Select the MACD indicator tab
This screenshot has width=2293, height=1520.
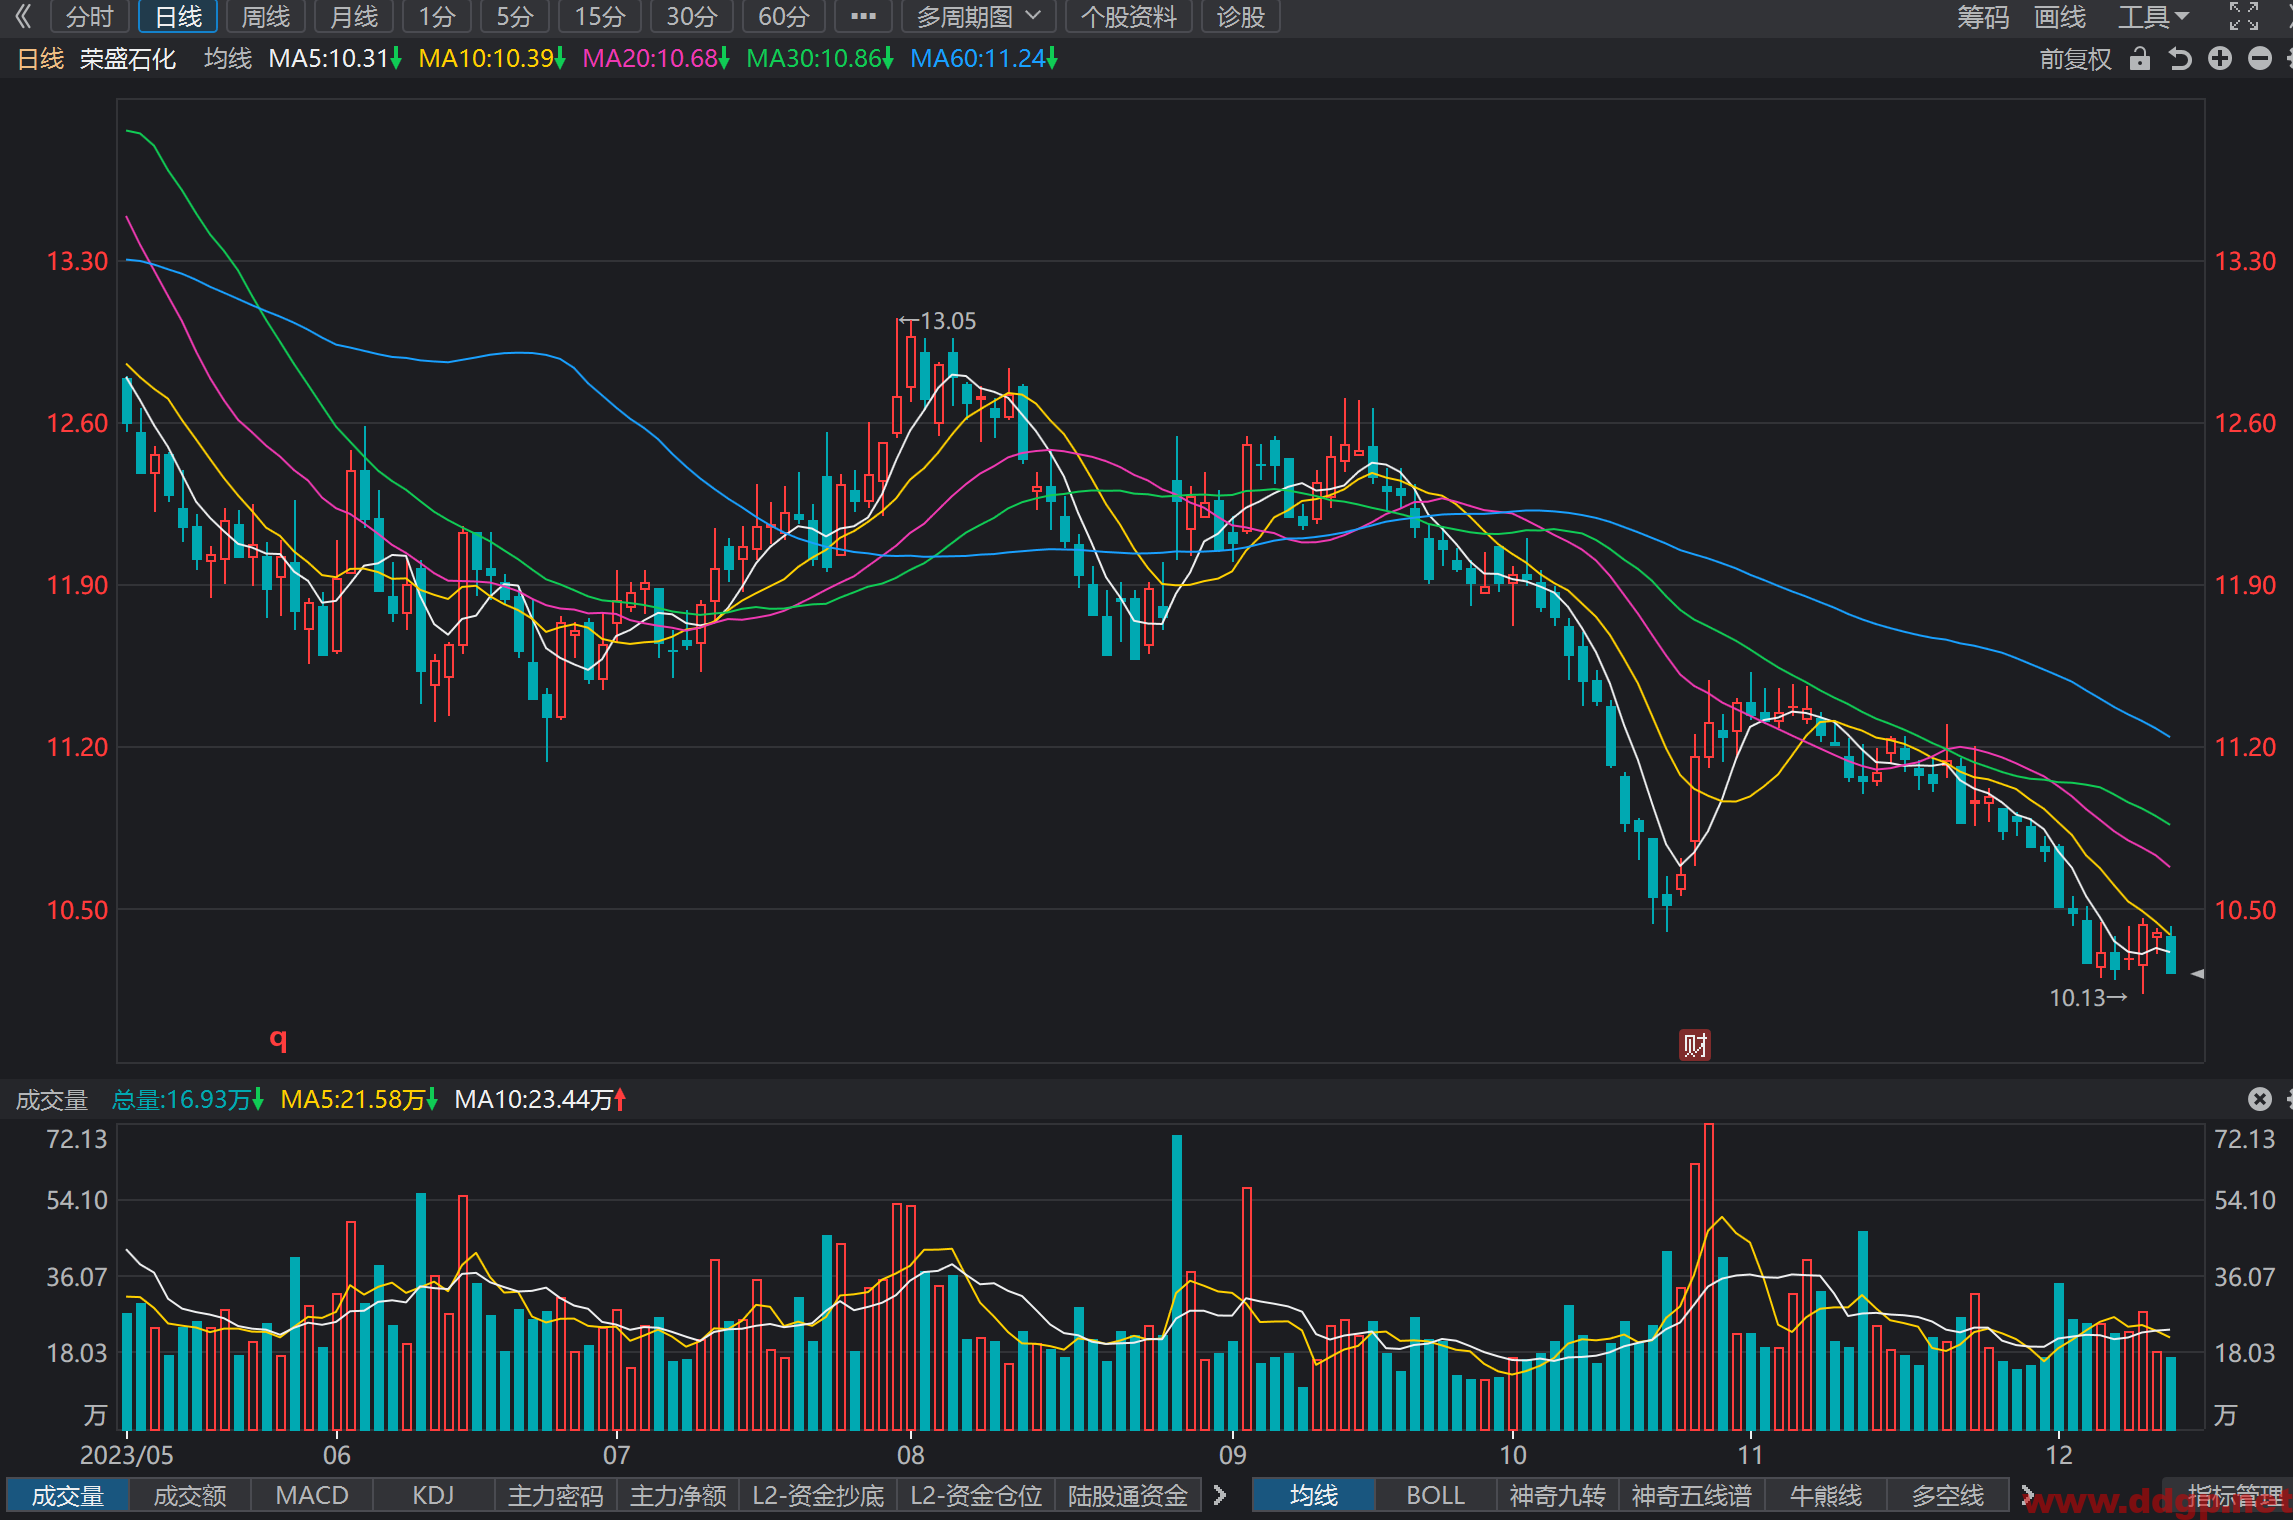click(312, 1495)
